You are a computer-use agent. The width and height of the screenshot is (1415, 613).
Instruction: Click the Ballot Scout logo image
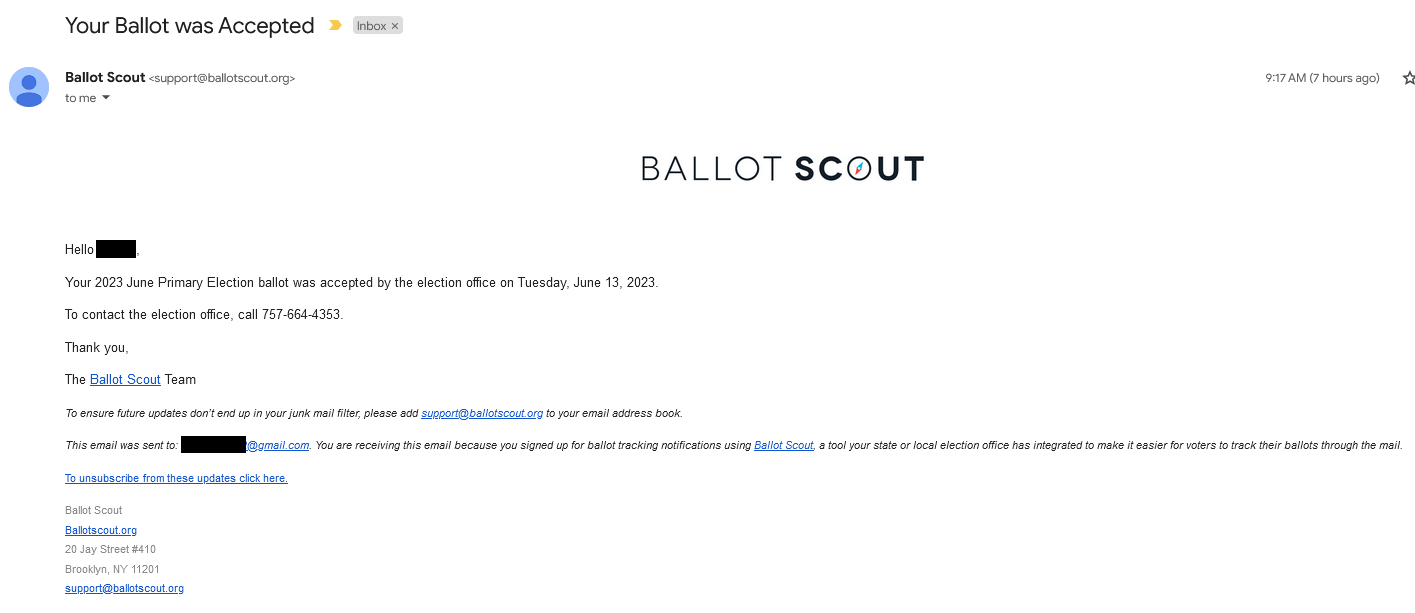[x=782, y=168]
